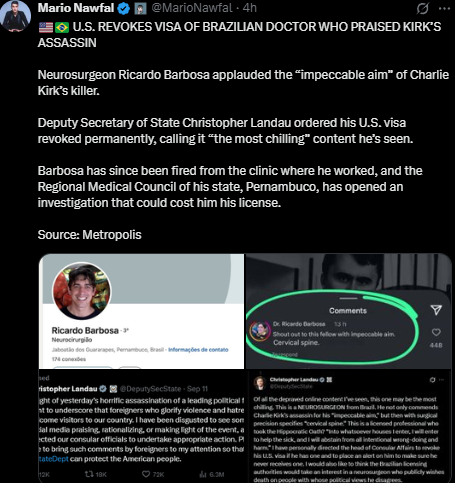Click the Mario Nawfal display name
Viewport: 455px width, 483px height.
point(76,8)
